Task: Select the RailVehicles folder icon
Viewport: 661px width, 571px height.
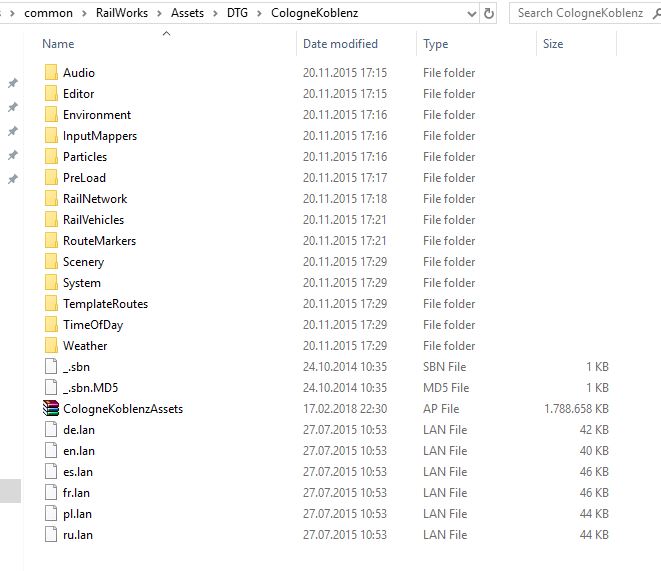Action: pyautogui.click(x=51, y=220)
